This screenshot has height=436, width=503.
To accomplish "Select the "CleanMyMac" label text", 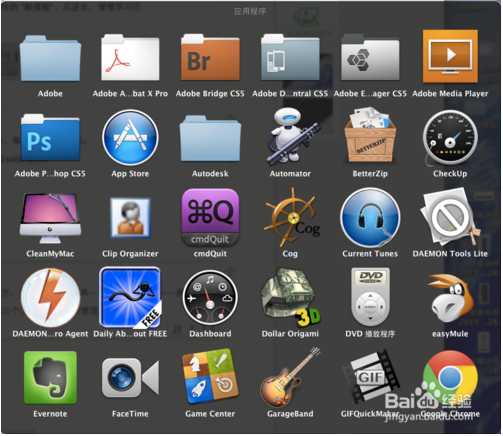I will click(50, 254).
